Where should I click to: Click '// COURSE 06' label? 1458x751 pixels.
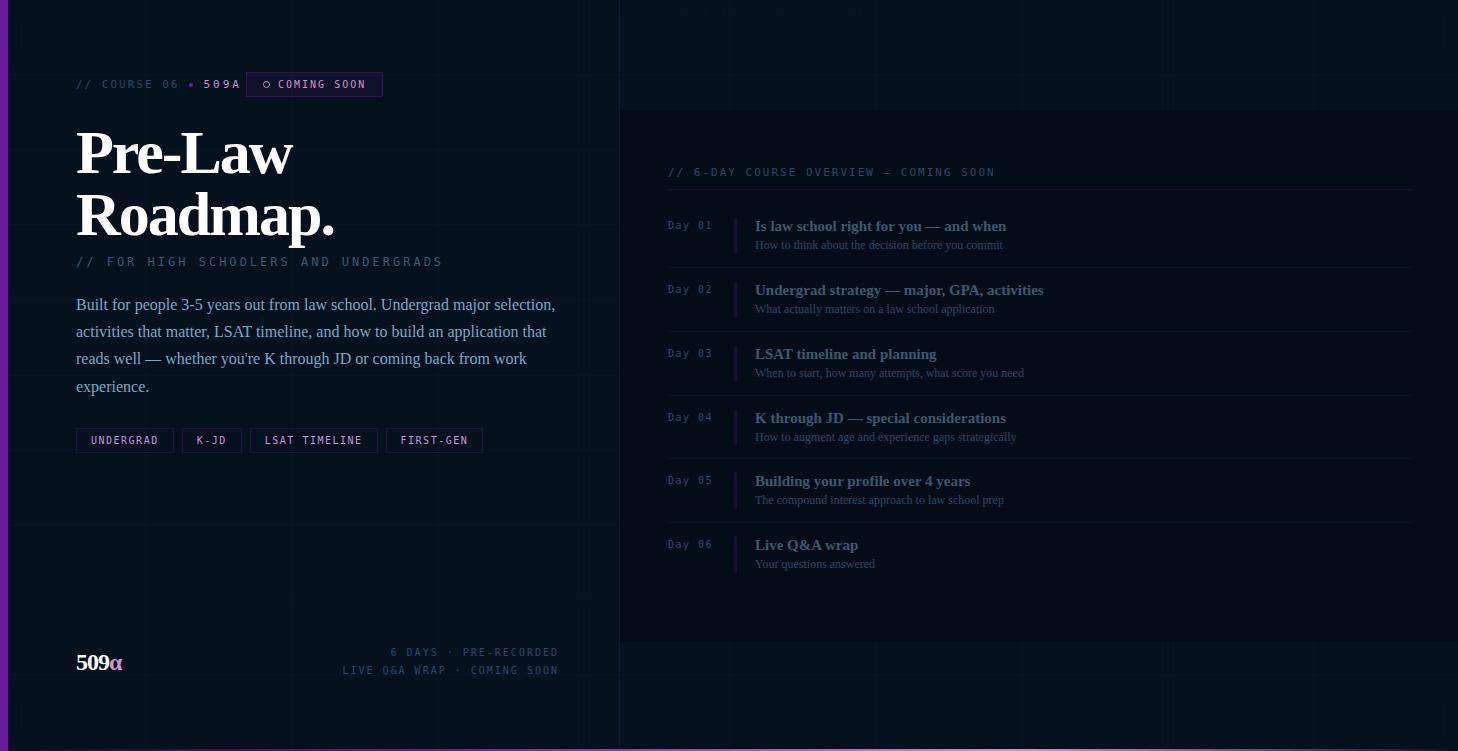(127, 85)
